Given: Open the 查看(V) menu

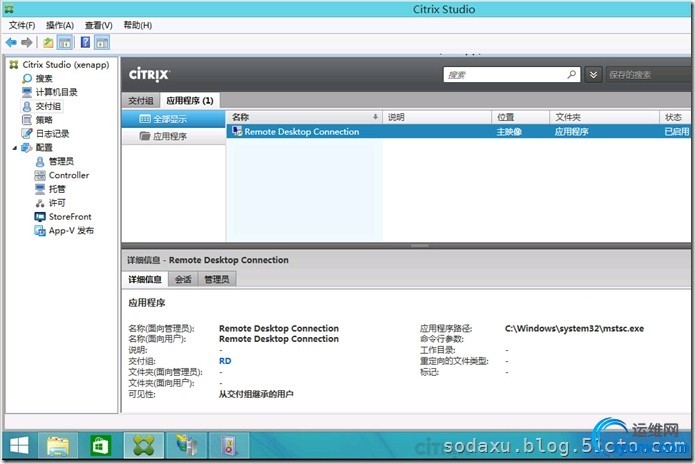Looking at the screenshot, I should click(x=98, y=25).
